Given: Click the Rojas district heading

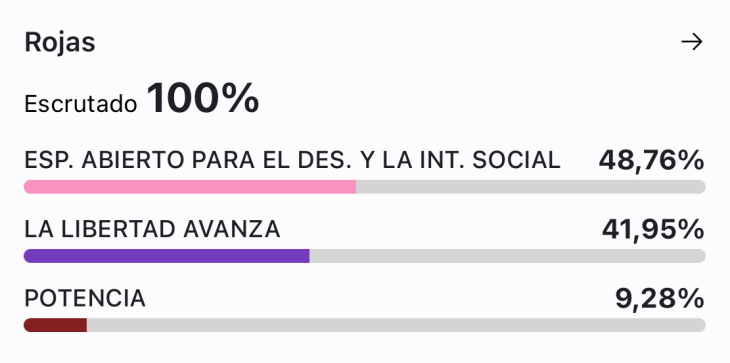Looking at the screenshot, I should [60, 42].
